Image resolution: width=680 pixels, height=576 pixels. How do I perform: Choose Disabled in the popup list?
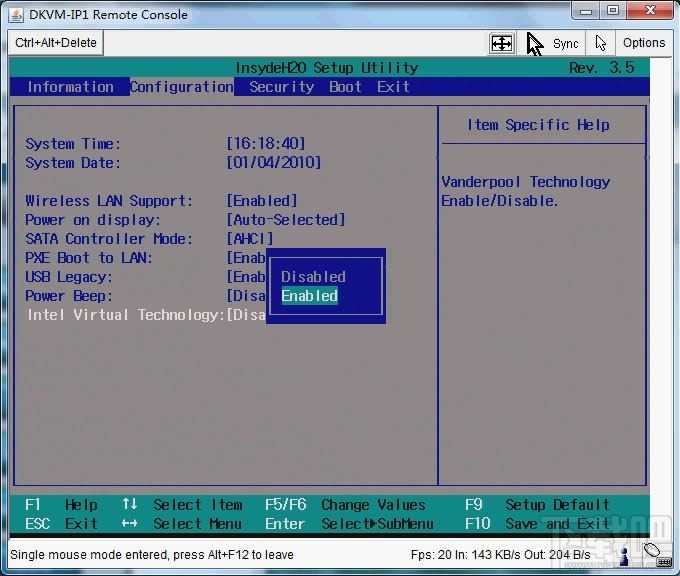(313, 277)
